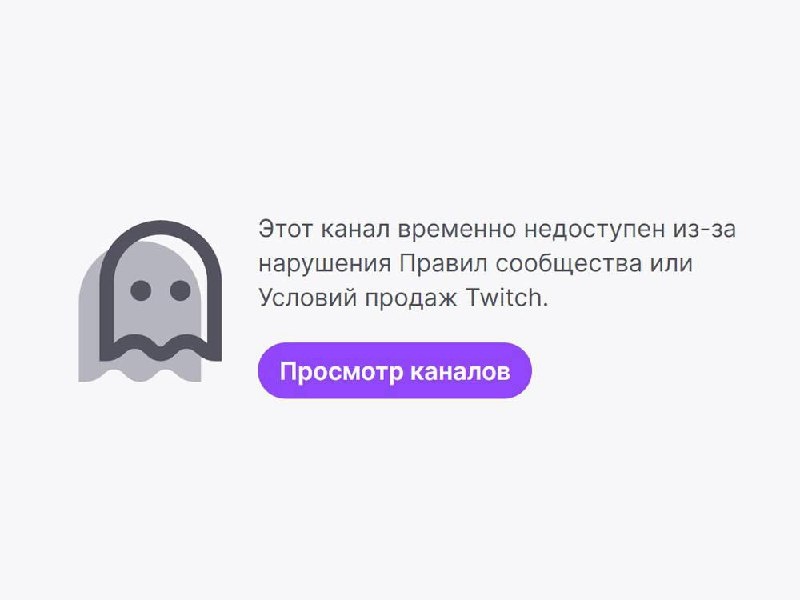Click the word недоступен in the message

point(594,230)
